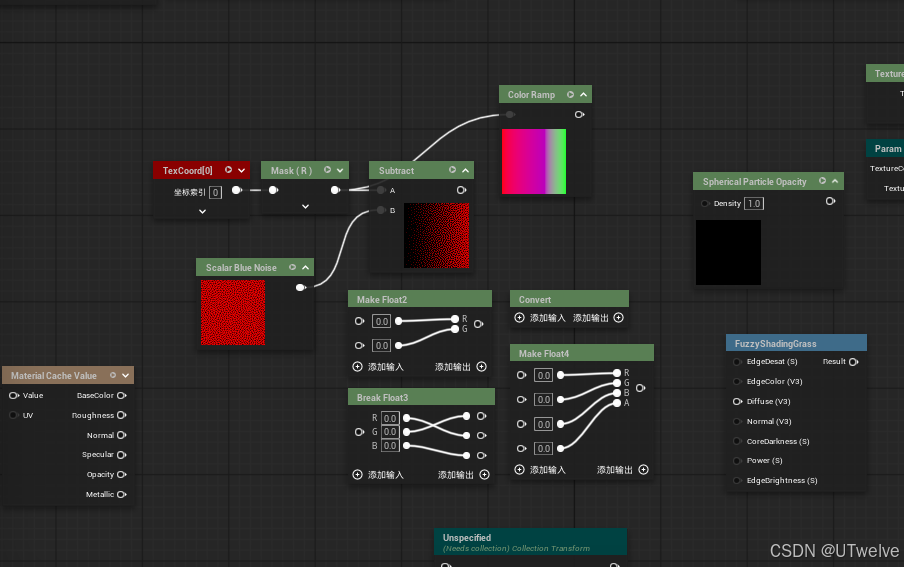Select the Make Float4 node header
The height and width of the screenshot is (567, 904).
coord(582,353)
